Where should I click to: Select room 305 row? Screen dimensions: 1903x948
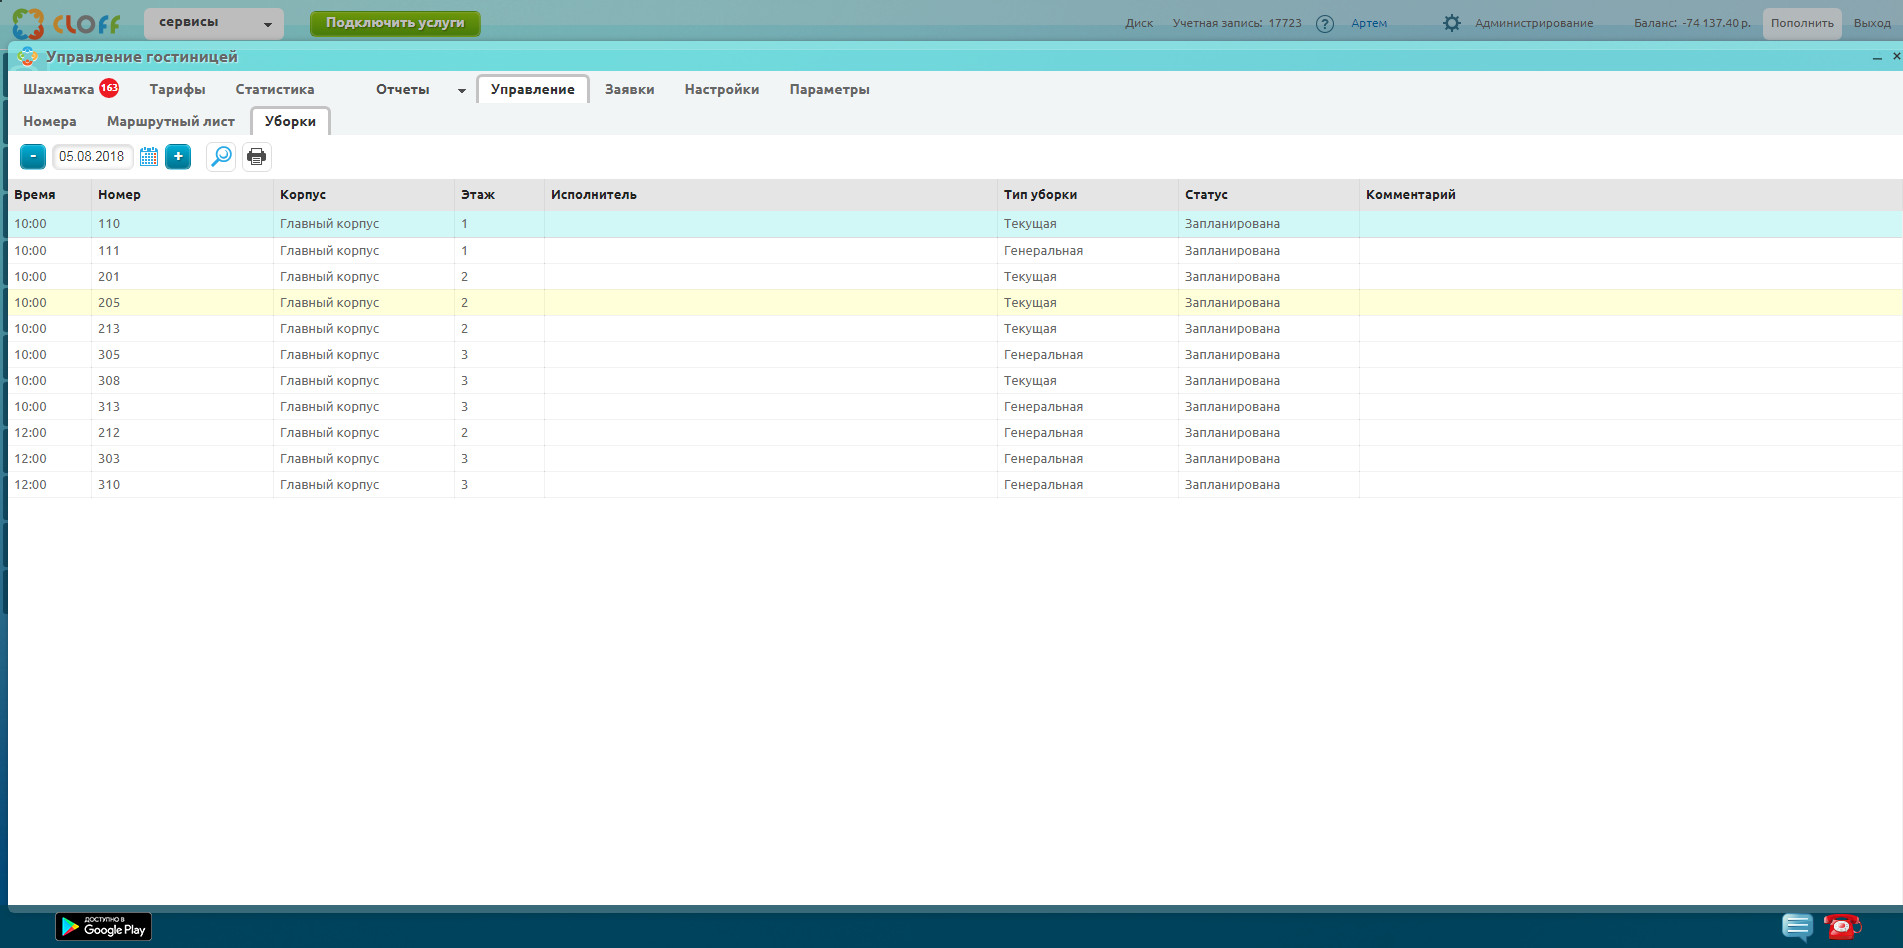(x=955, y=355)
